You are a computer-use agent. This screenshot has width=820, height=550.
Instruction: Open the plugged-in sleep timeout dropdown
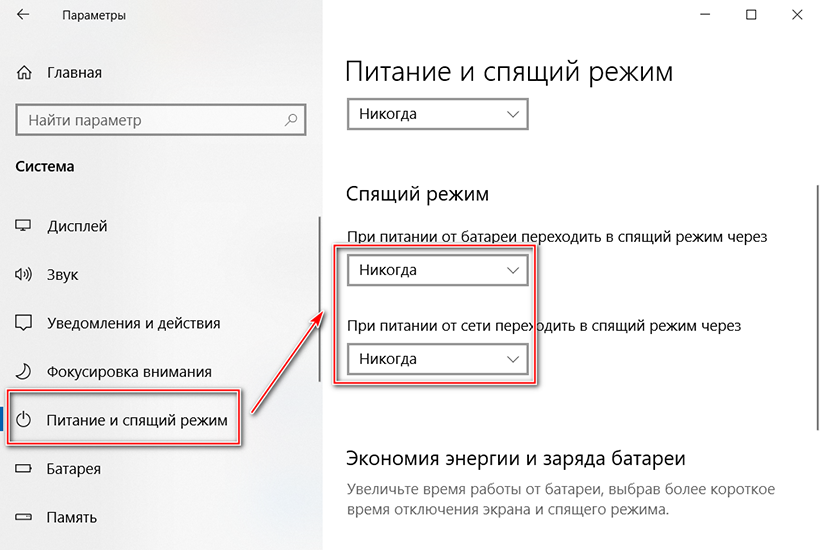437,358
